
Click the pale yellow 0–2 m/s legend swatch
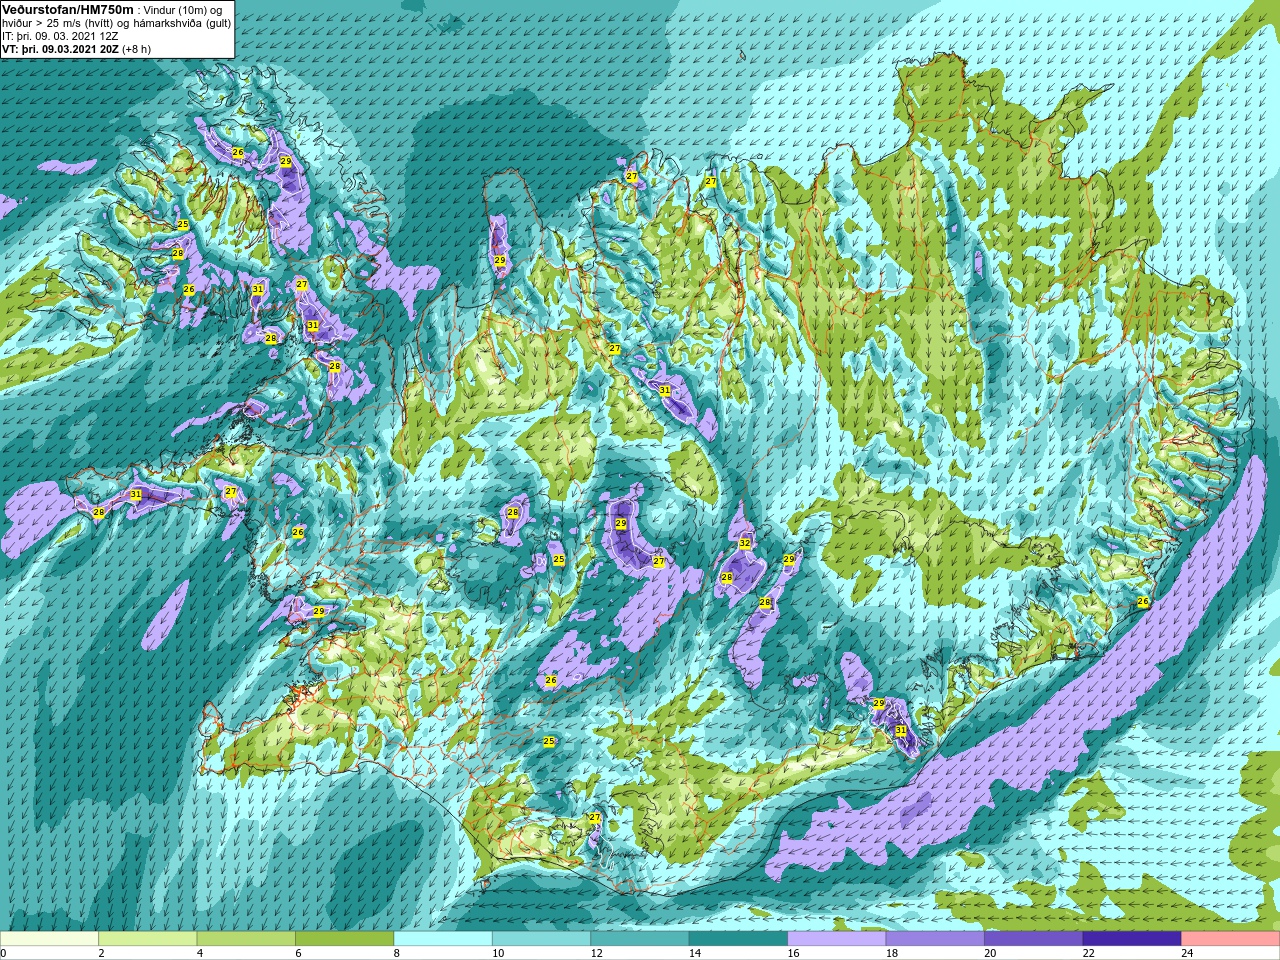tap(49, 939)
